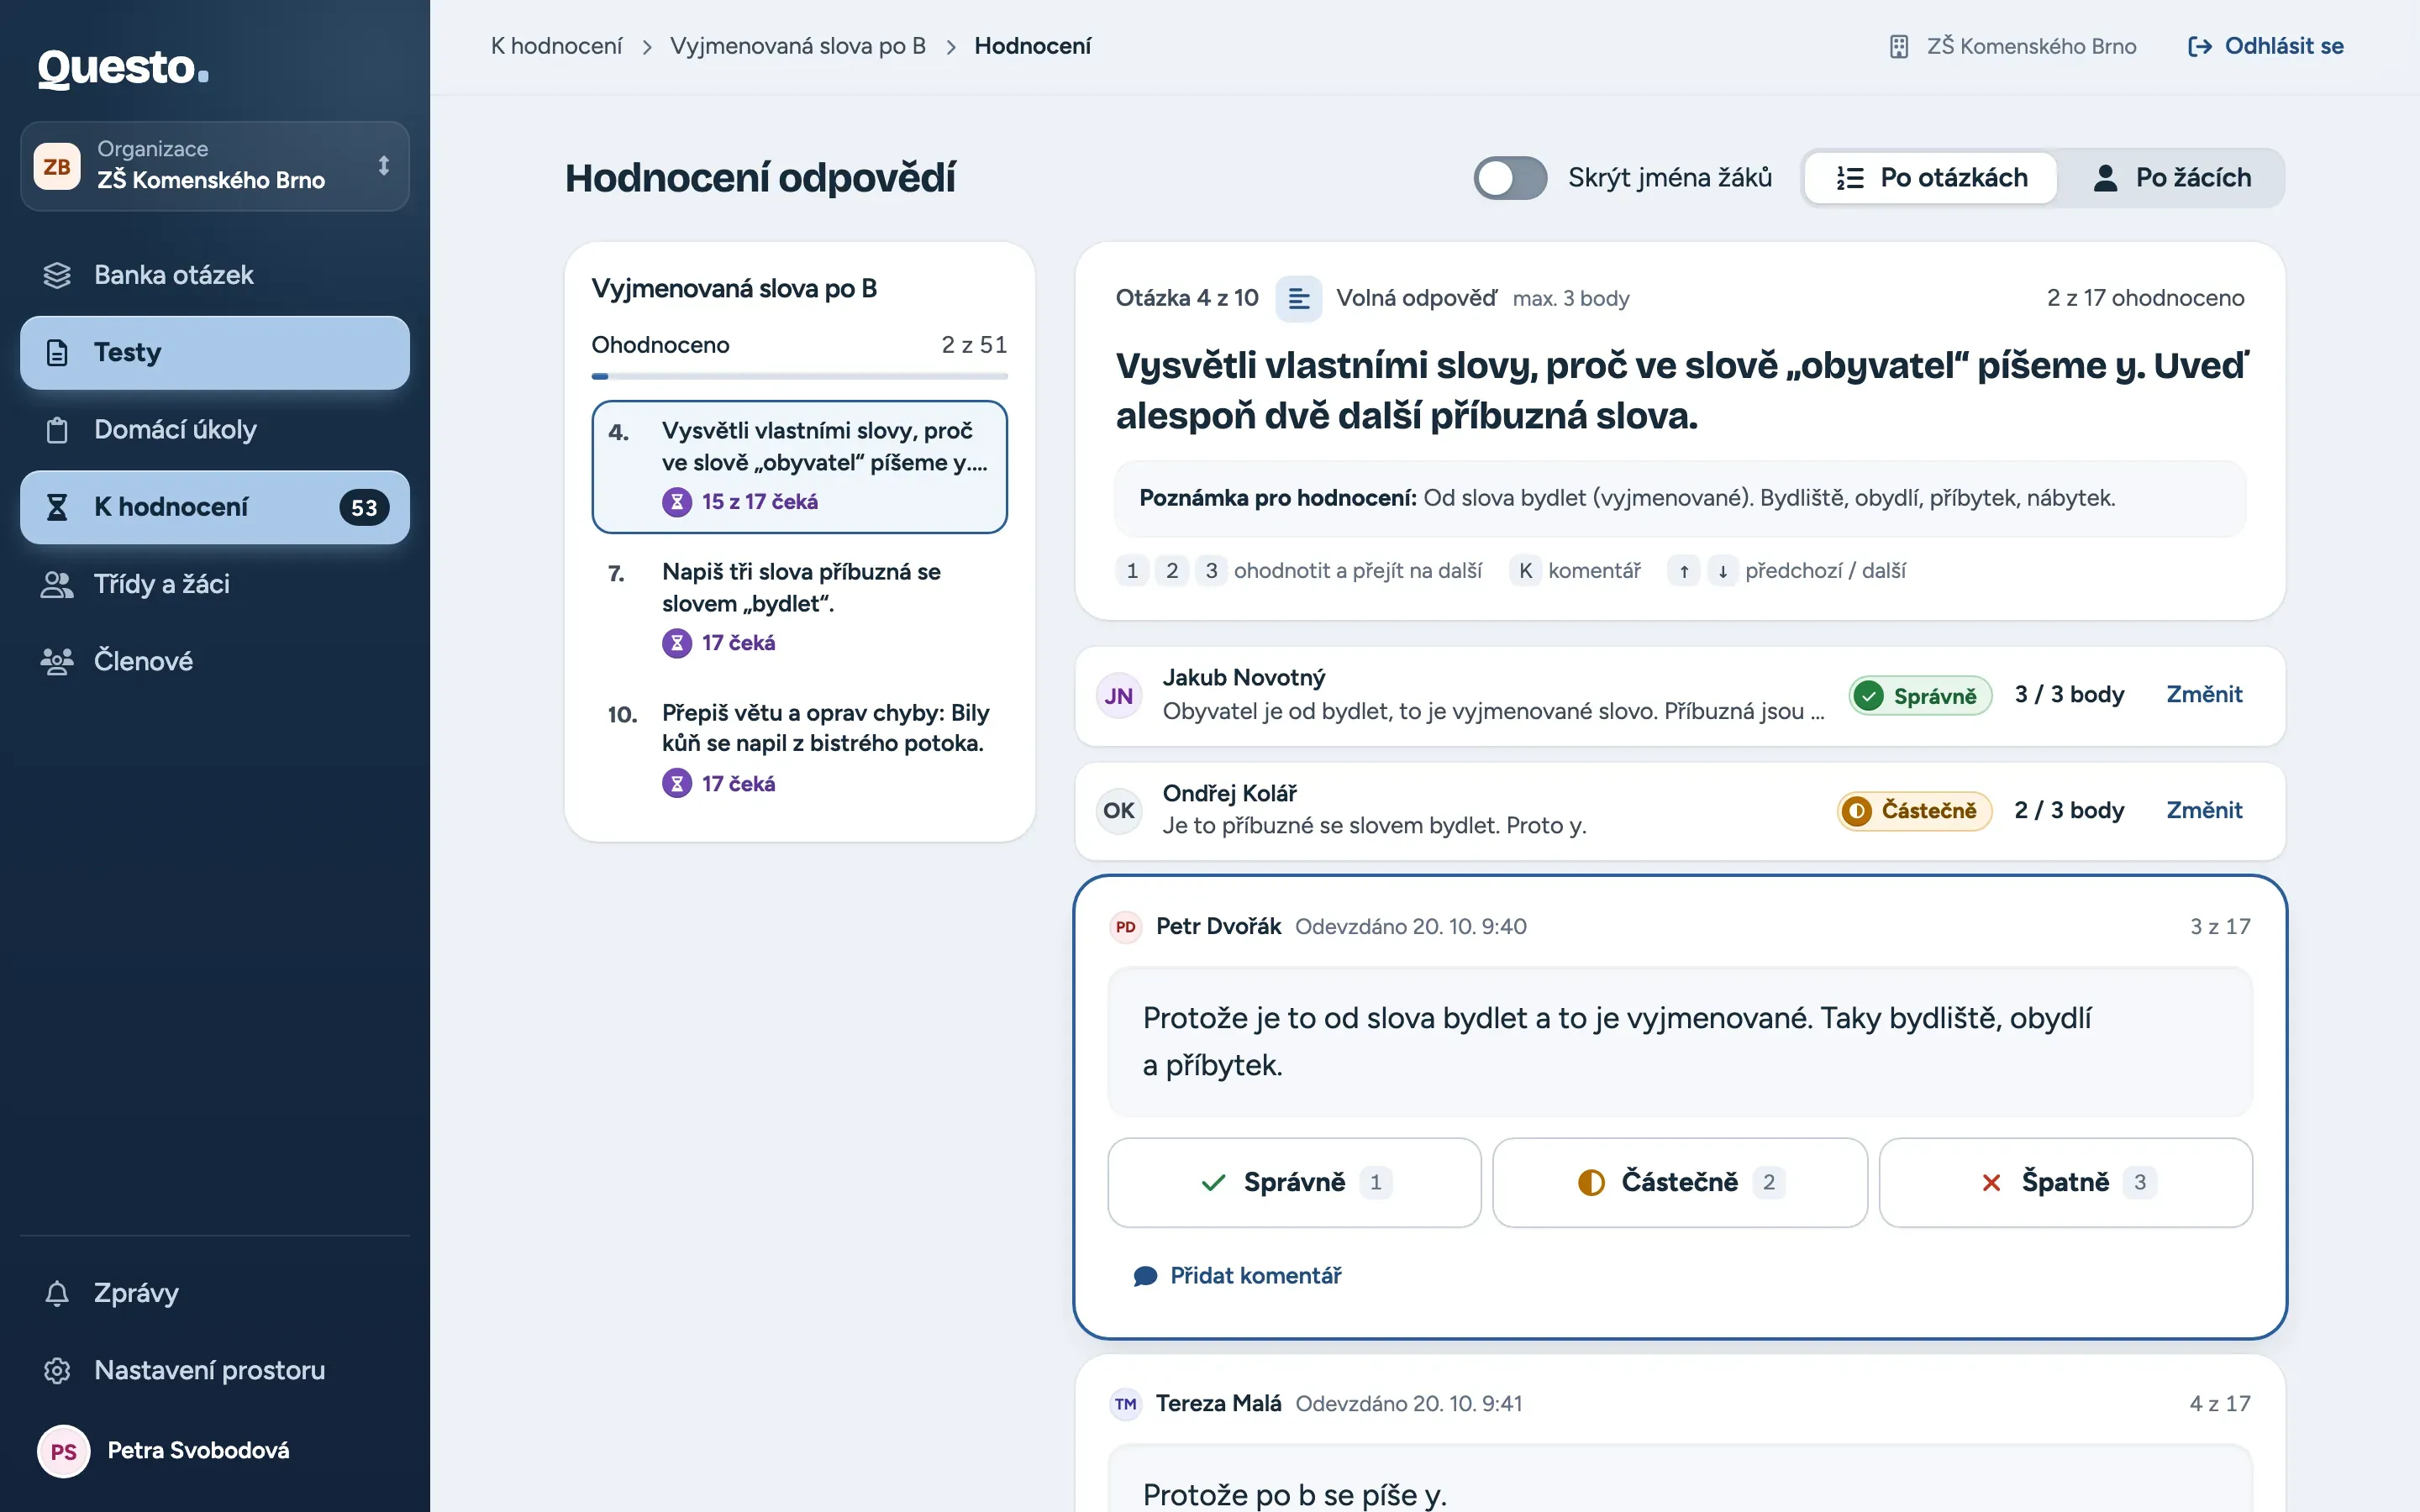The width and height of the screenshot is (2420, 1512).
Task: Go to K hodnocení breadcrumb
Action: (x=556, y=46)
